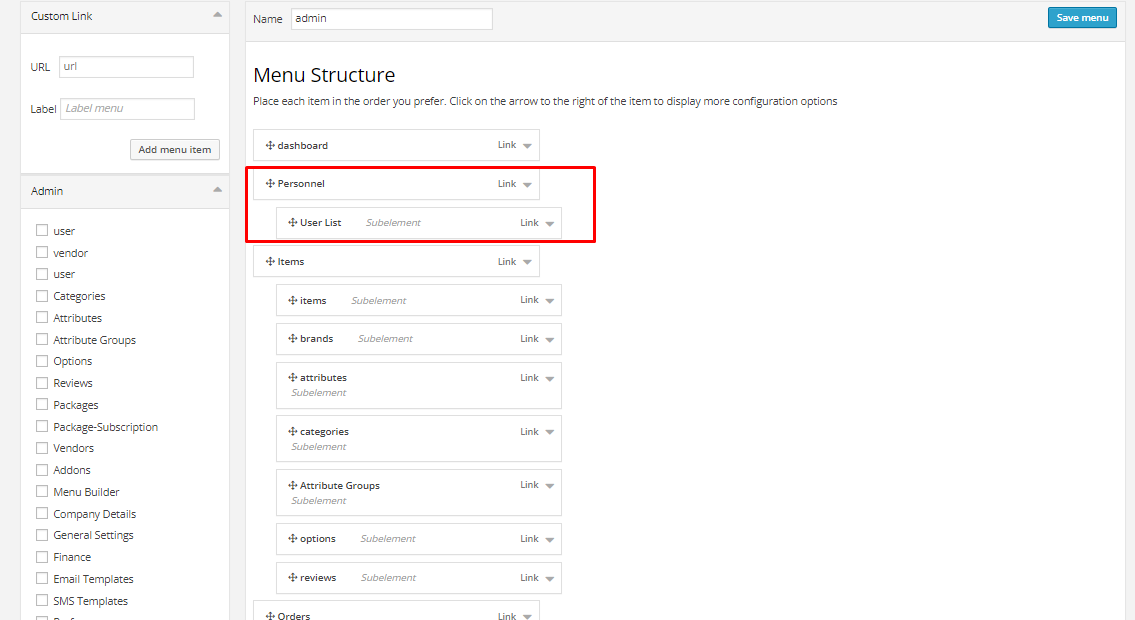Expand options for the attributes subelement
Image resolution: width=1135 pixels, height=620 pixels.
(x=549, y=378)
